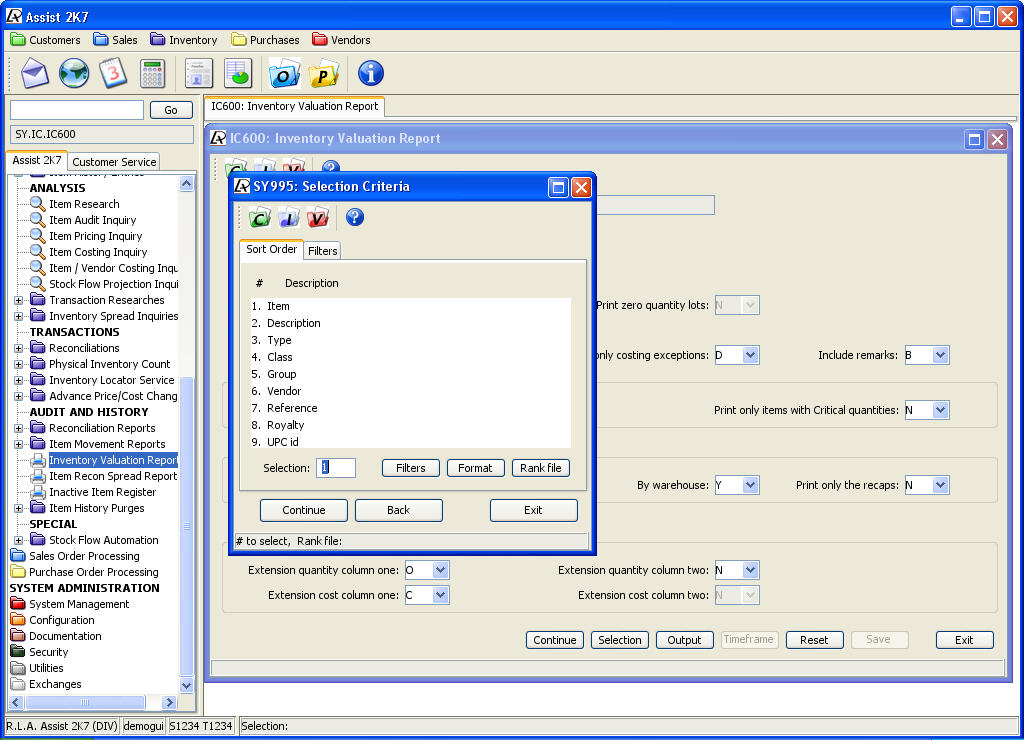Viewport: 1024px width, 740px height.
Task: Switch to Filters tab in Selection Criteria
Action: pyautogui.click(x=323, y=251)
